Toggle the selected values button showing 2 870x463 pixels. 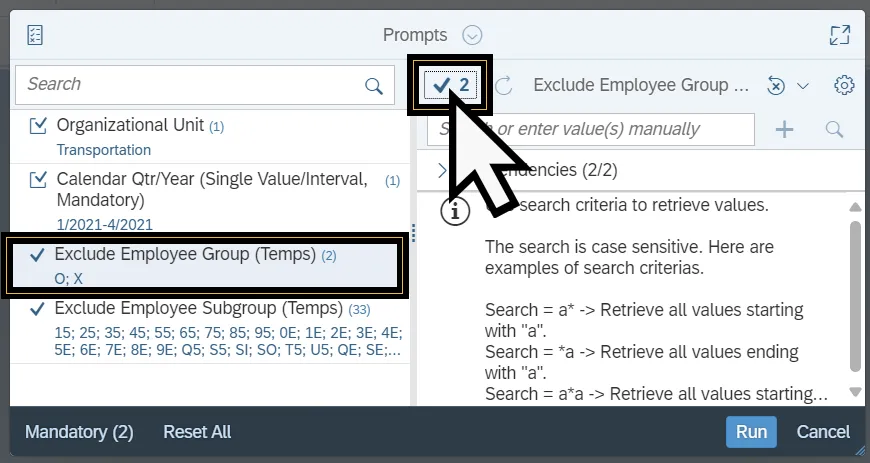pos(451,86)
